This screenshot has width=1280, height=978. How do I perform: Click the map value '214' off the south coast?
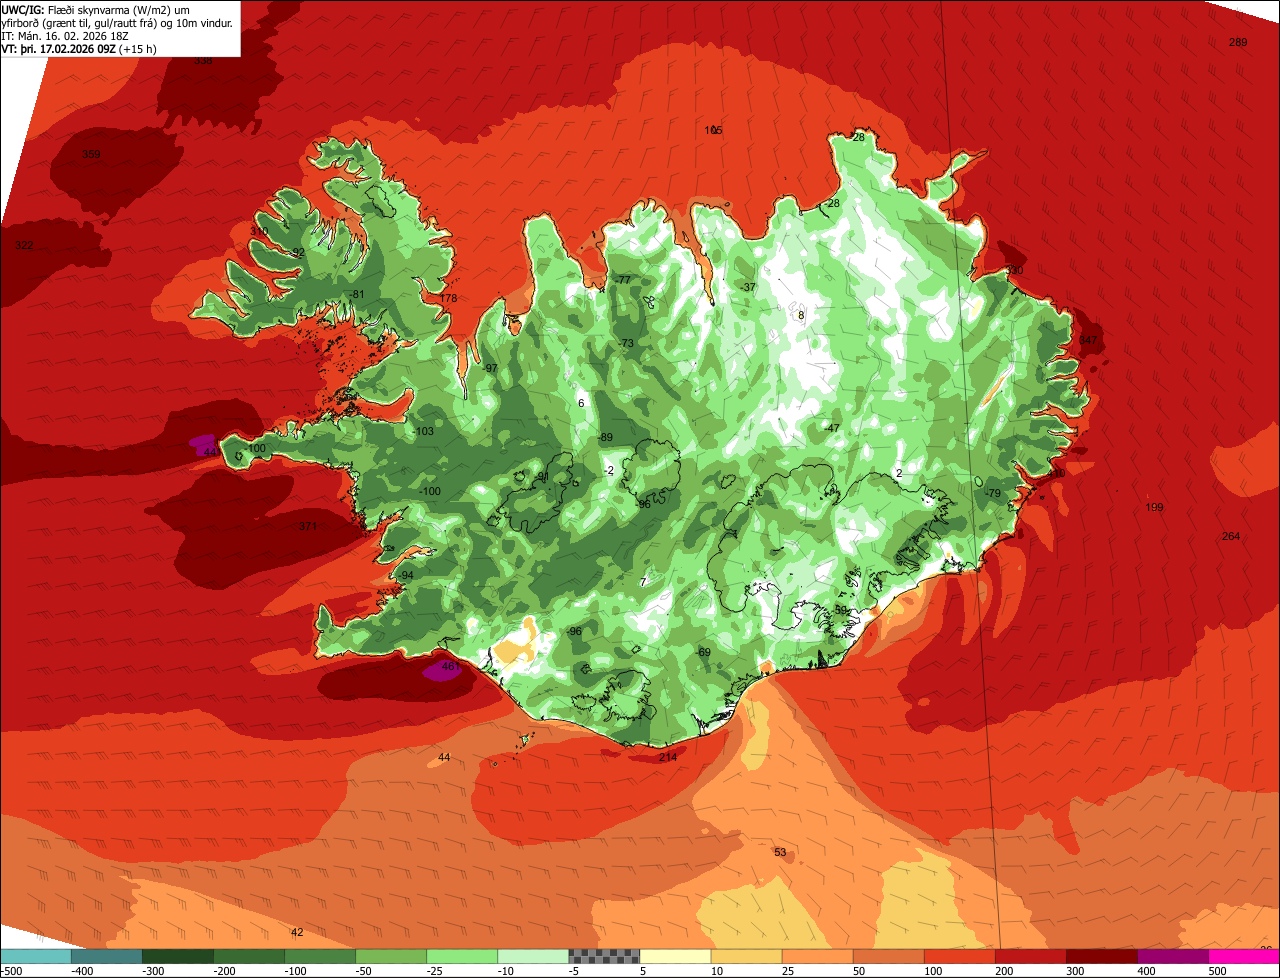(668, 757)
